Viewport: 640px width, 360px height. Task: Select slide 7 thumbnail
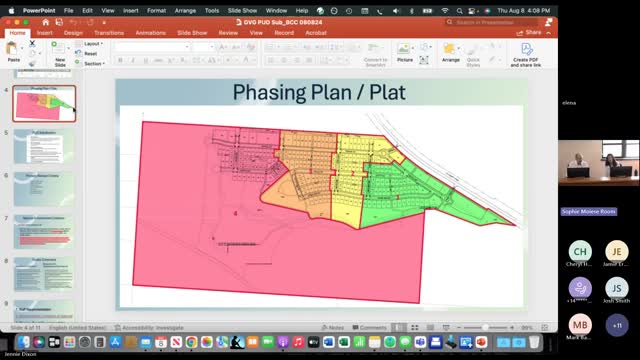44,232
